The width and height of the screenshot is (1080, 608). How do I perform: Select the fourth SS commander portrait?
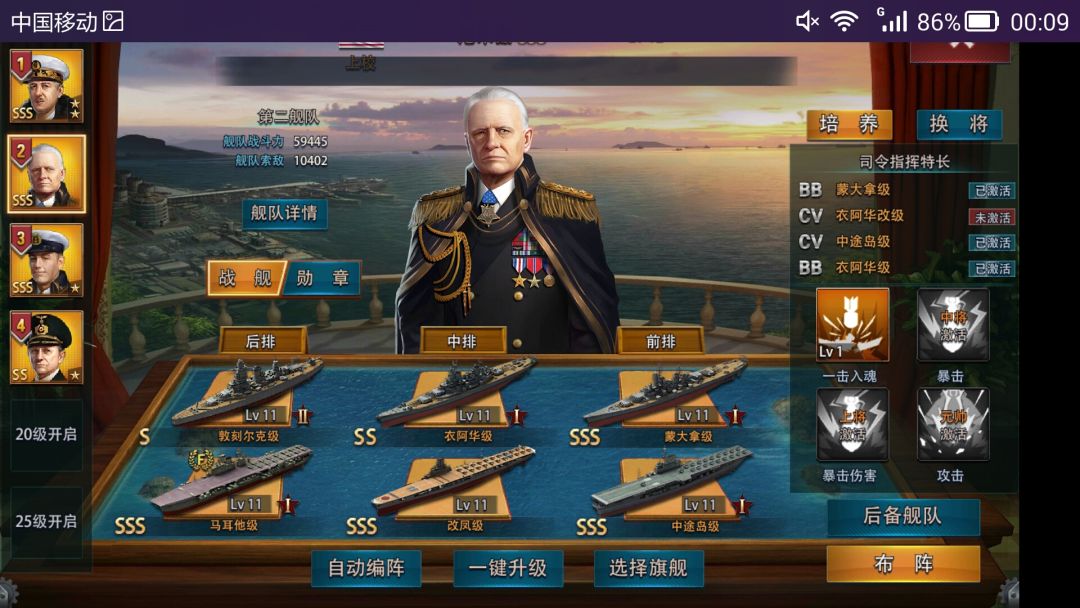[x=47, y=347]
